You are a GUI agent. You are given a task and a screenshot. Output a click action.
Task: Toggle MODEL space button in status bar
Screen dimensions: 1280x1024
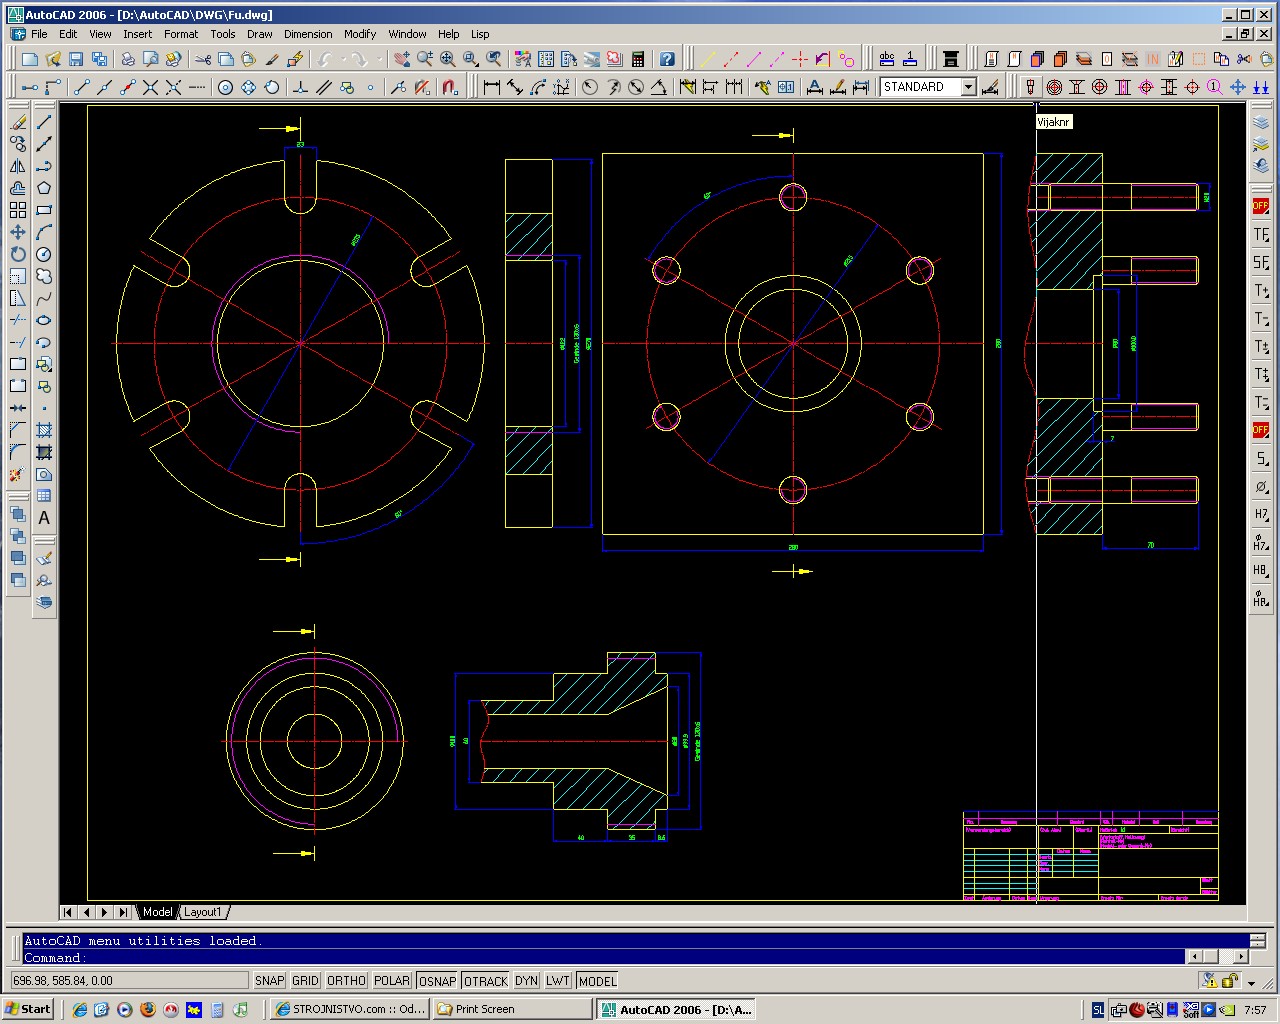point(597,981)
